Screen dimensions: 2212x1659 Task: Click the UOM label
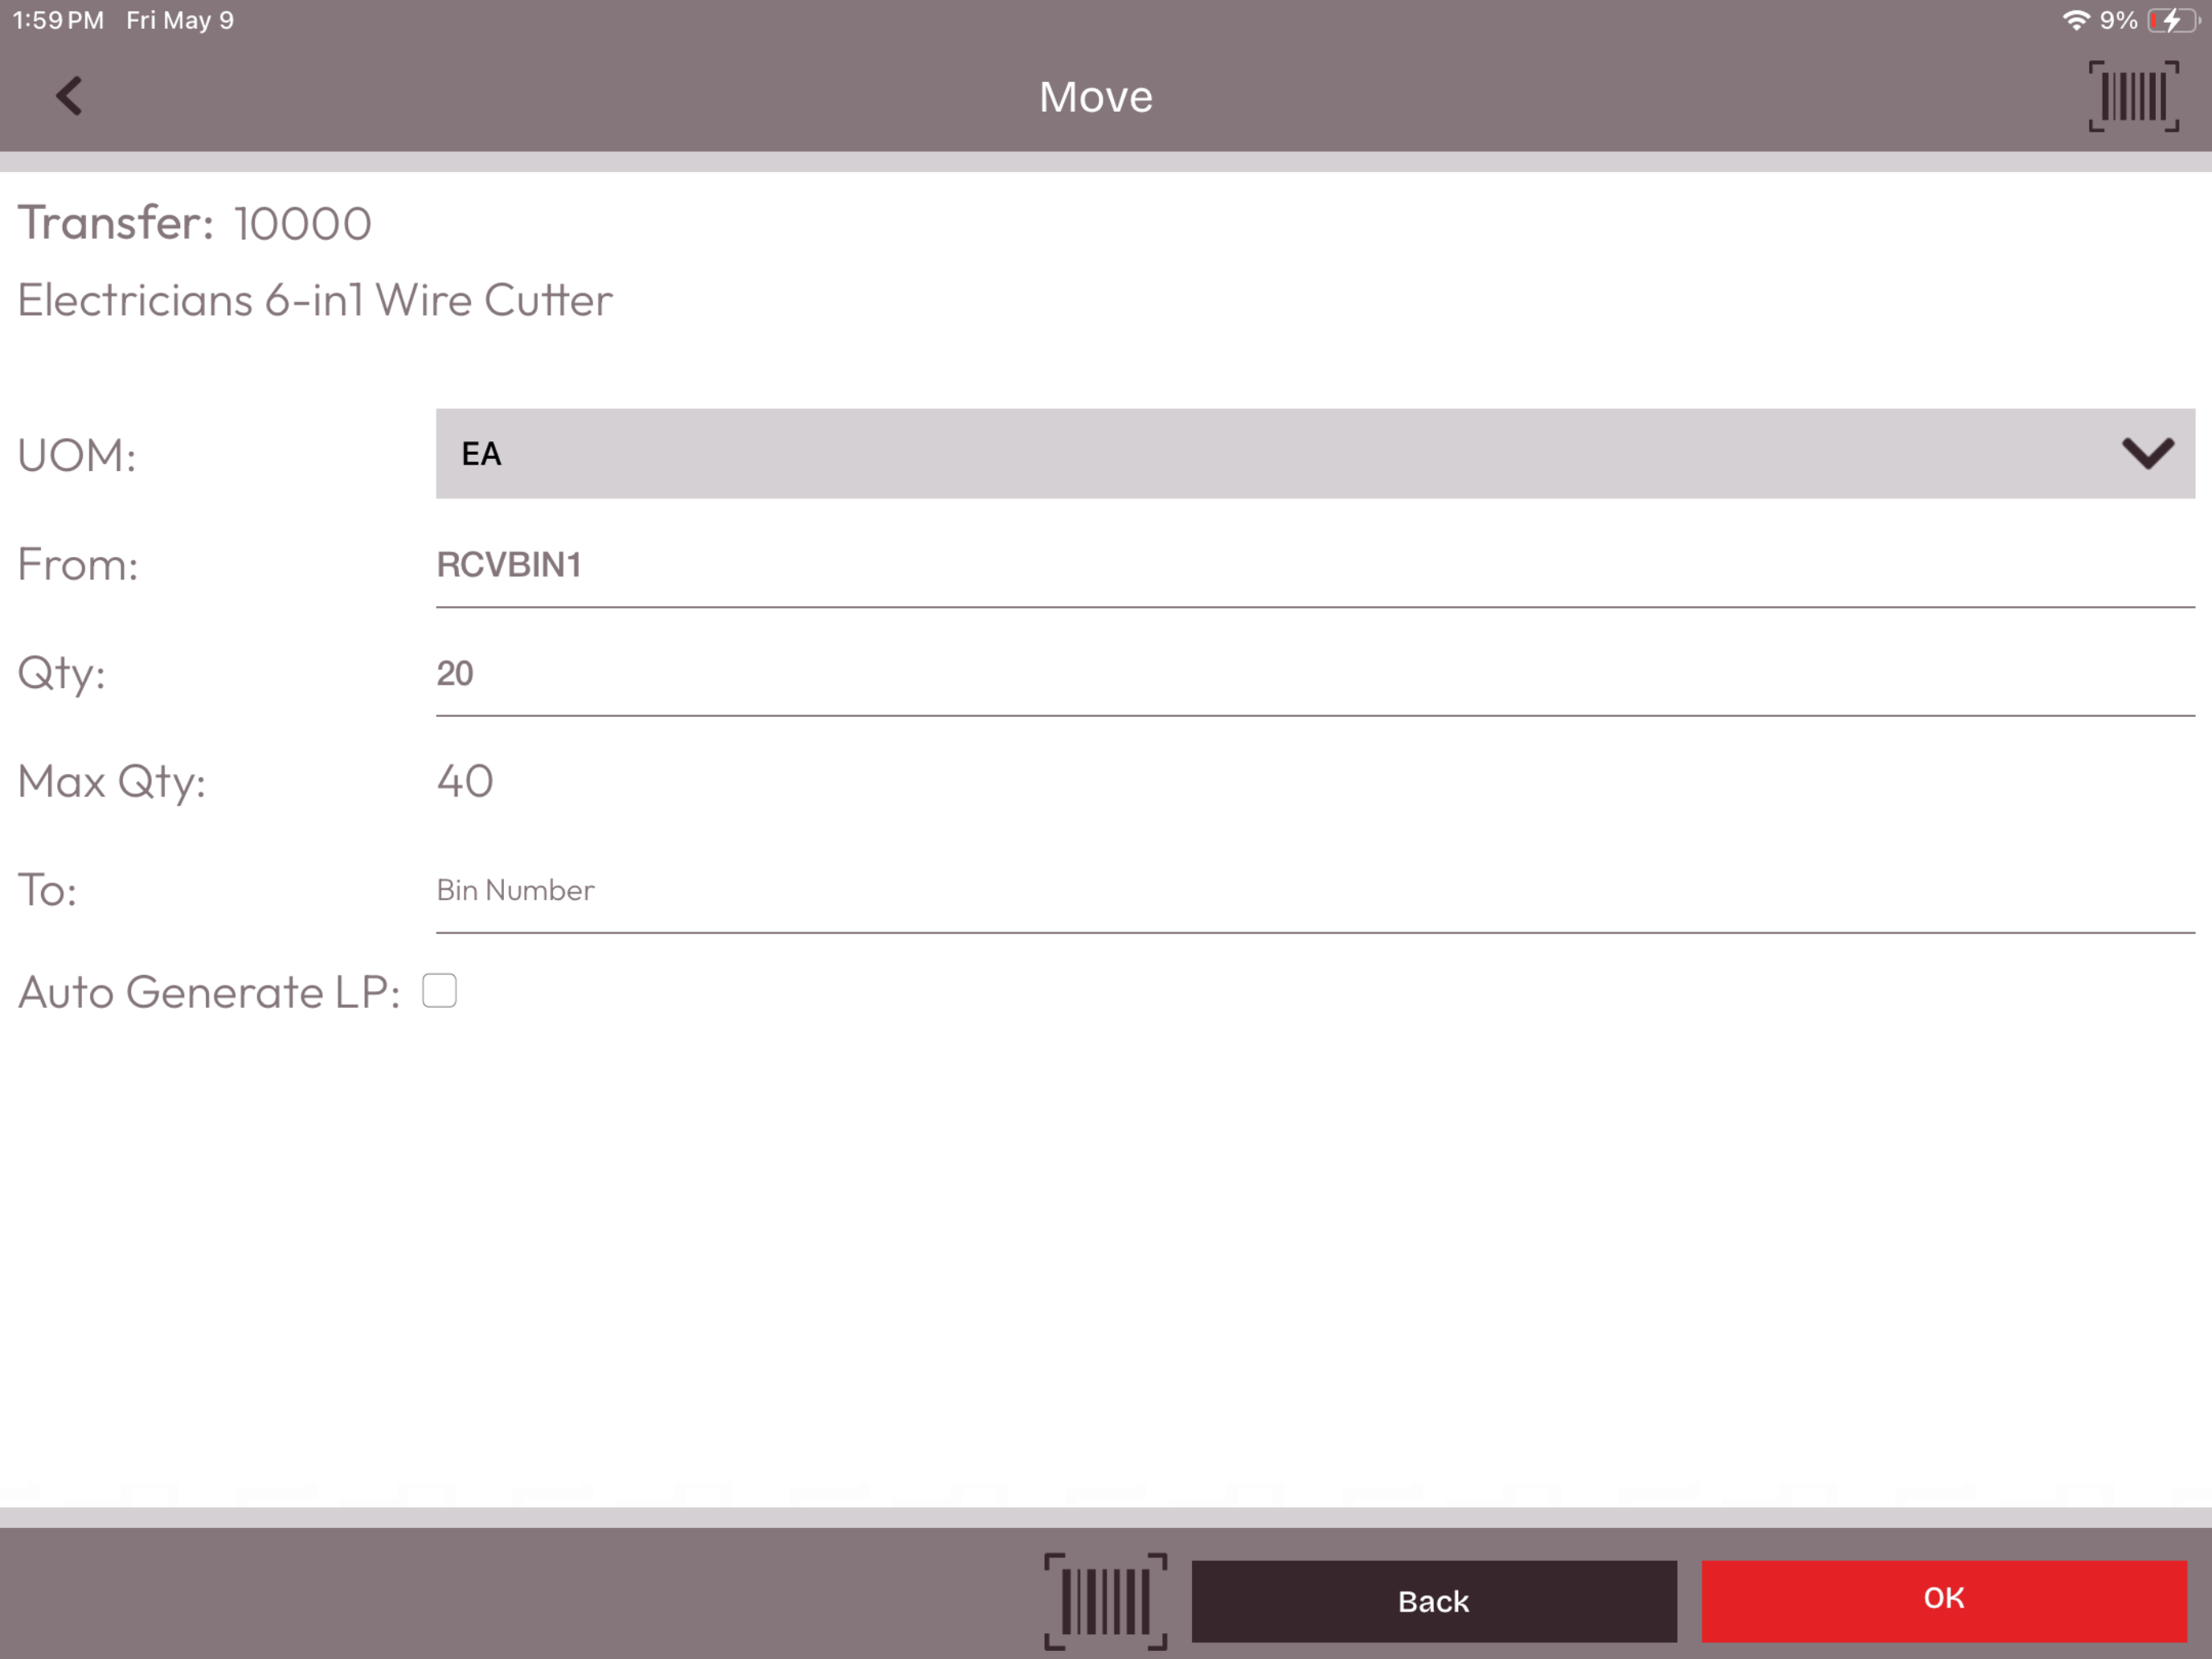coord(77,455)
